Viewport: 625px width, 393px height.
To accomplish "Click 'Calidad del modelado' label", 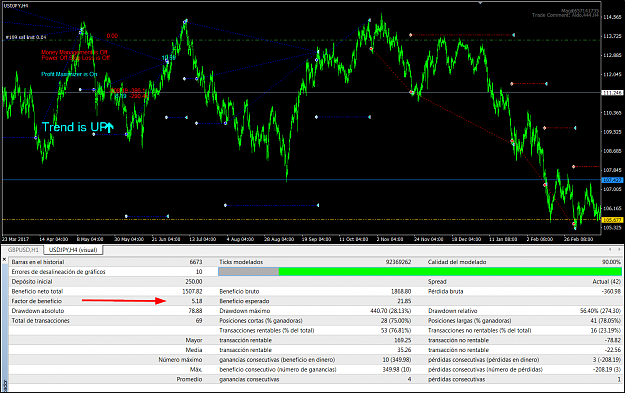I will coord(457,262).
